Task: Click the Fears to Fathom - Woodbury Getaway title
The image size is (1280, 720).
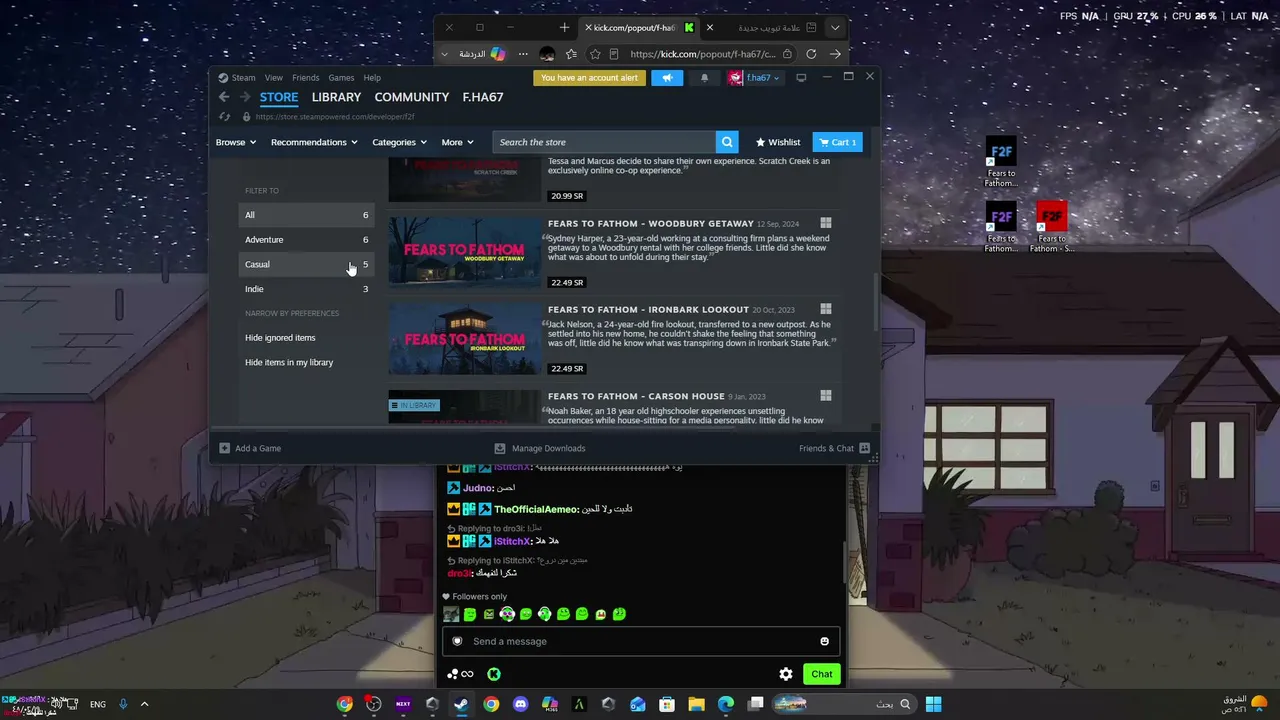Action: 651,224
